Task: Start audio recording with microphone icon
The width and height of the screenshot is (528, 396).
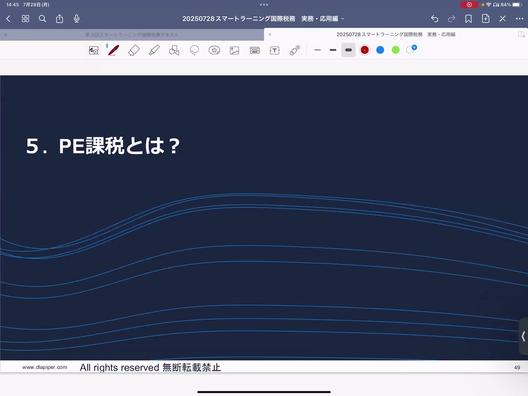Action: pos(76,19)
